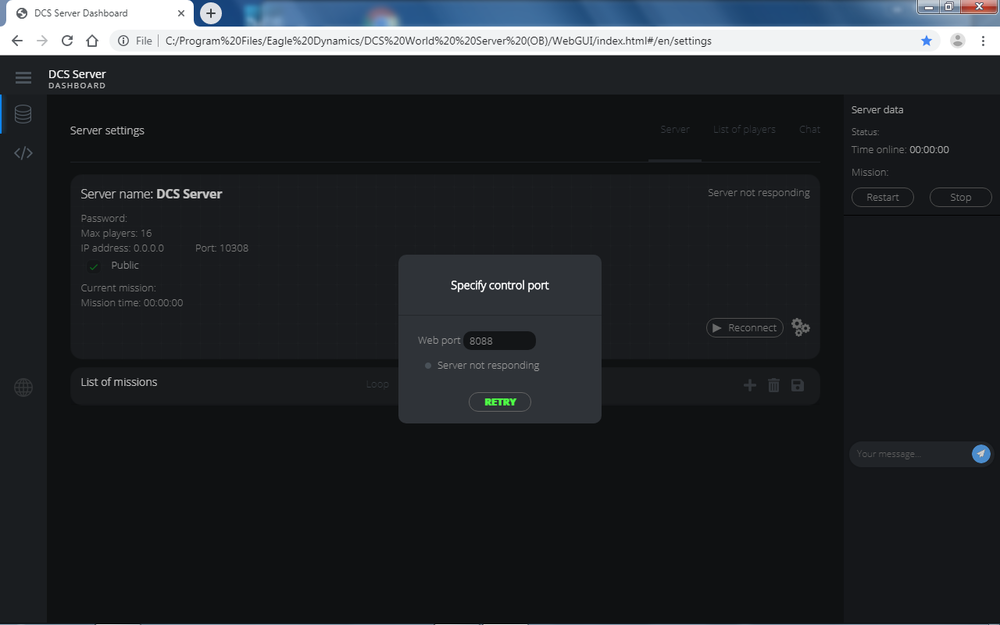Viewport: 1000px width, 625px height.
Task: View site information icon in address bar
Action: [x=123, y=41]
